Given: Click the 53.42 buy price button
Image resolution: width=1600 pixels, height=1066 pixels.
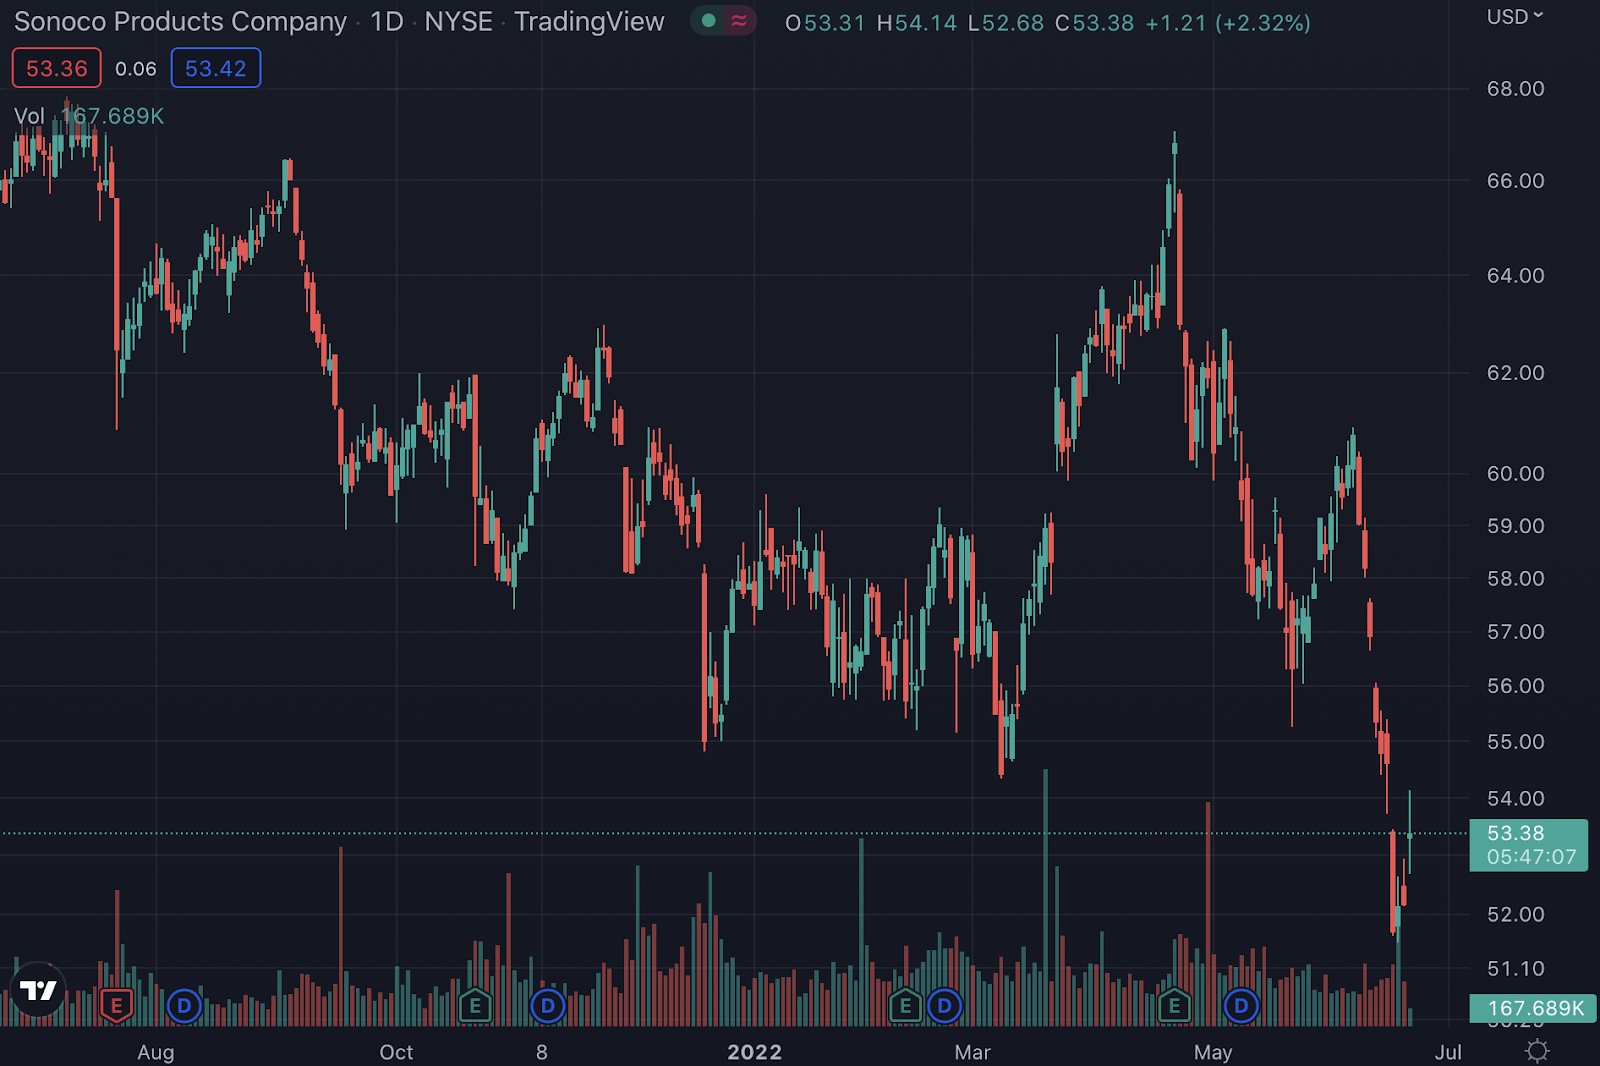Looking at the screenshot, I should tap(216, 68).
